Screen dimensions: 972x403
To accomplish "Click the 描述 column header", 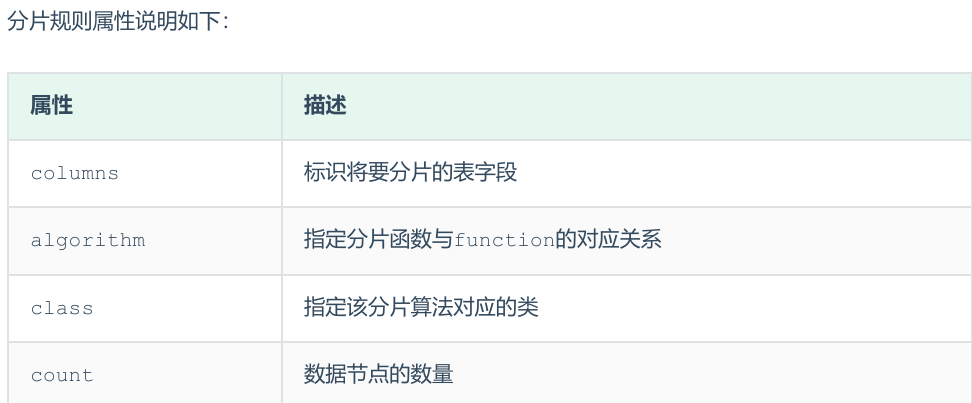I will (325, 105).
